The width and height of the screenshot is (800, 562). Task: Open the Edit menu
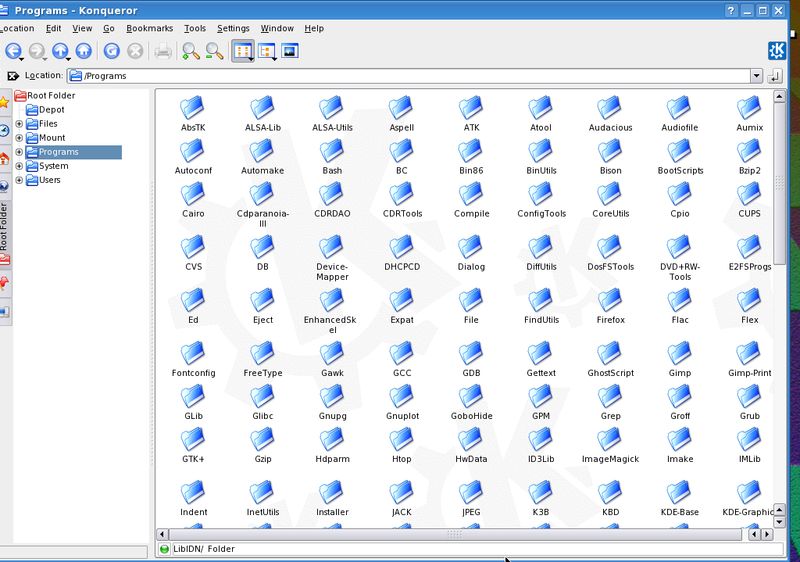pyautogui.click(x=53, y=29)
